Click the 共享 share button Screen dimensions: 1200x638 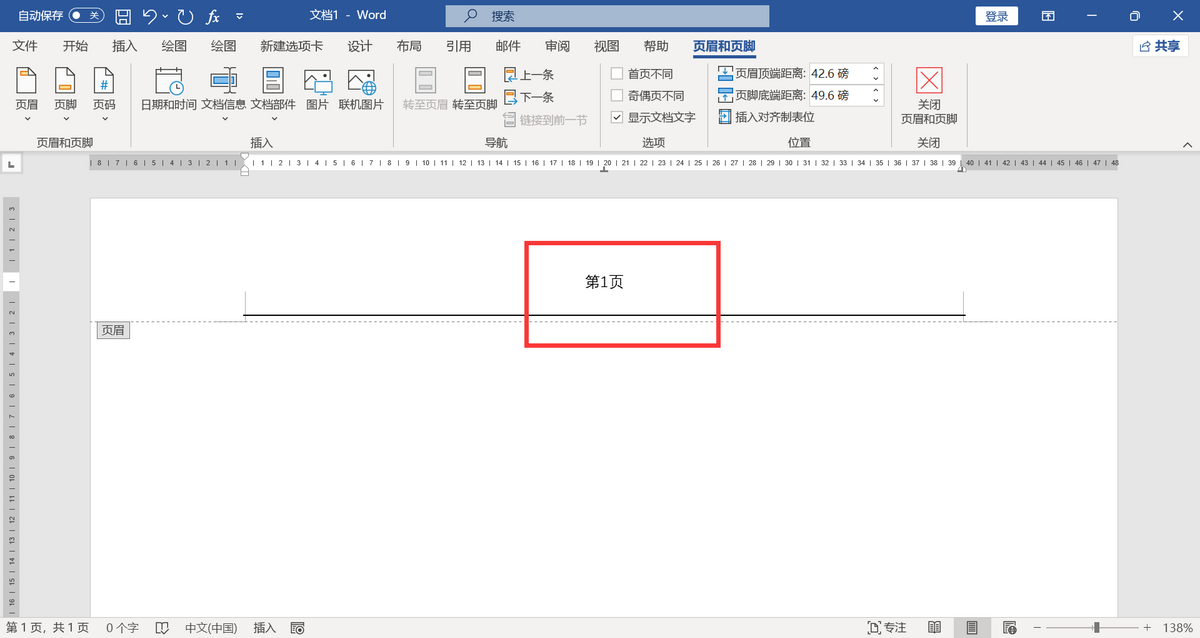[x=1160, y=46]
